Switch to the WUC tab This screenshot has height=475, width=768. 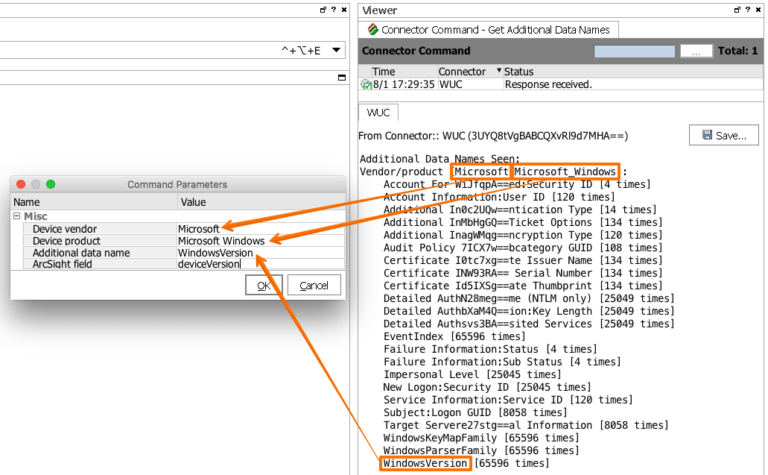pyautogui.click(x=378, y=113)
